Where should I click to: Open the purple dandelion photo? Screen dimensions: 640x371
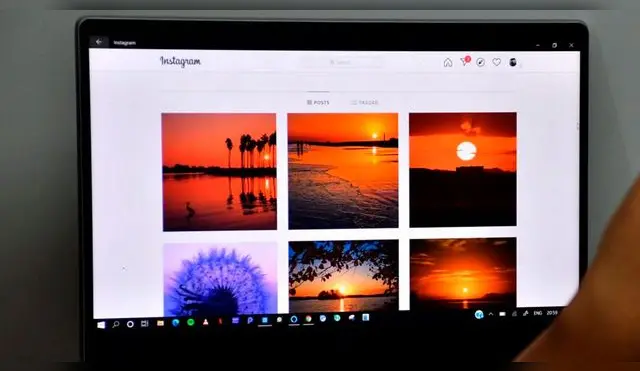tap(220, 279)
